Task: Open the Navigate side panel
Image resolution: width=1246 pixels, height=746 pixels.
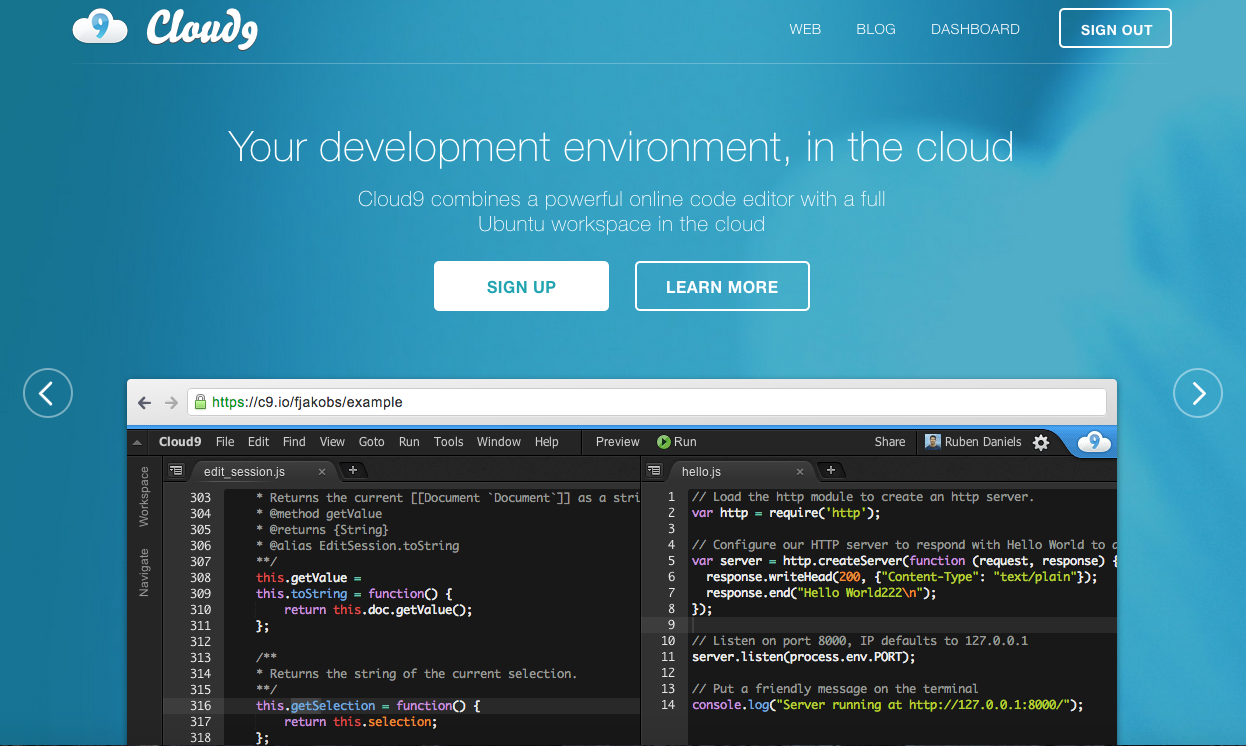Action: pos(144,572)
